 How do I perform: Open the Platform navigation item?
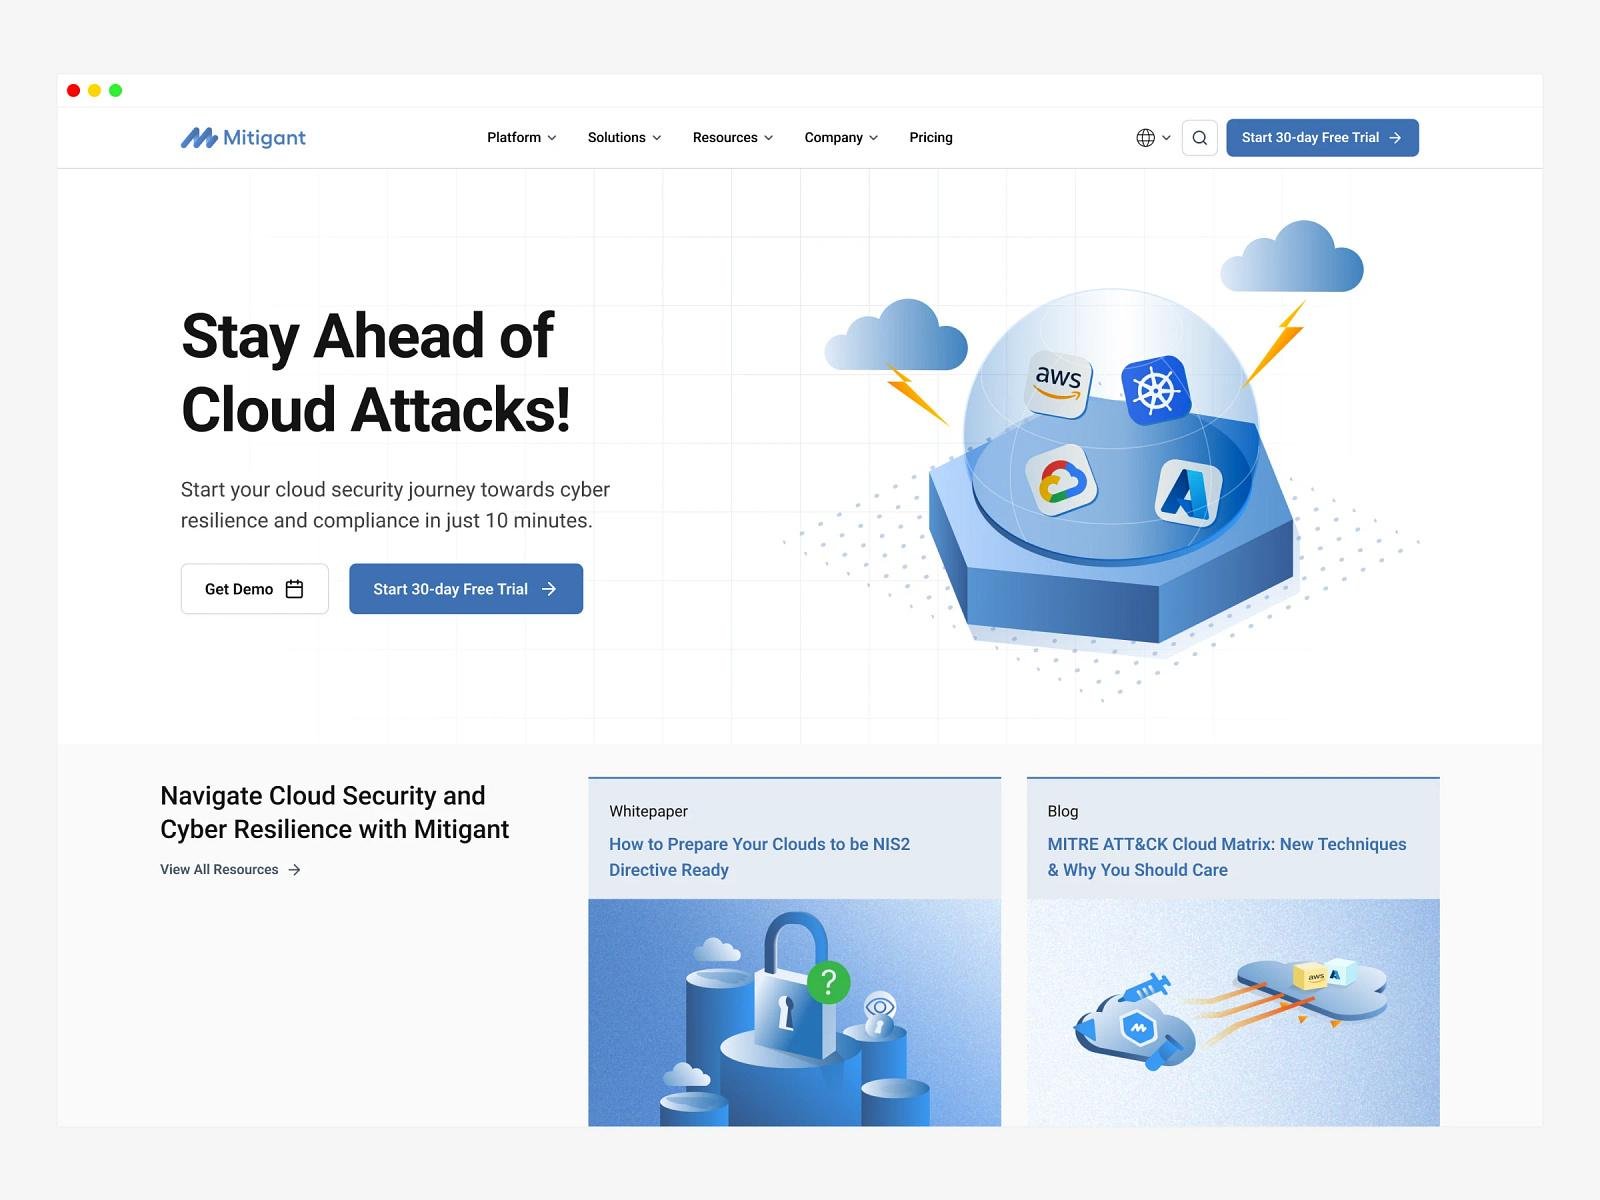coord(522,138)
